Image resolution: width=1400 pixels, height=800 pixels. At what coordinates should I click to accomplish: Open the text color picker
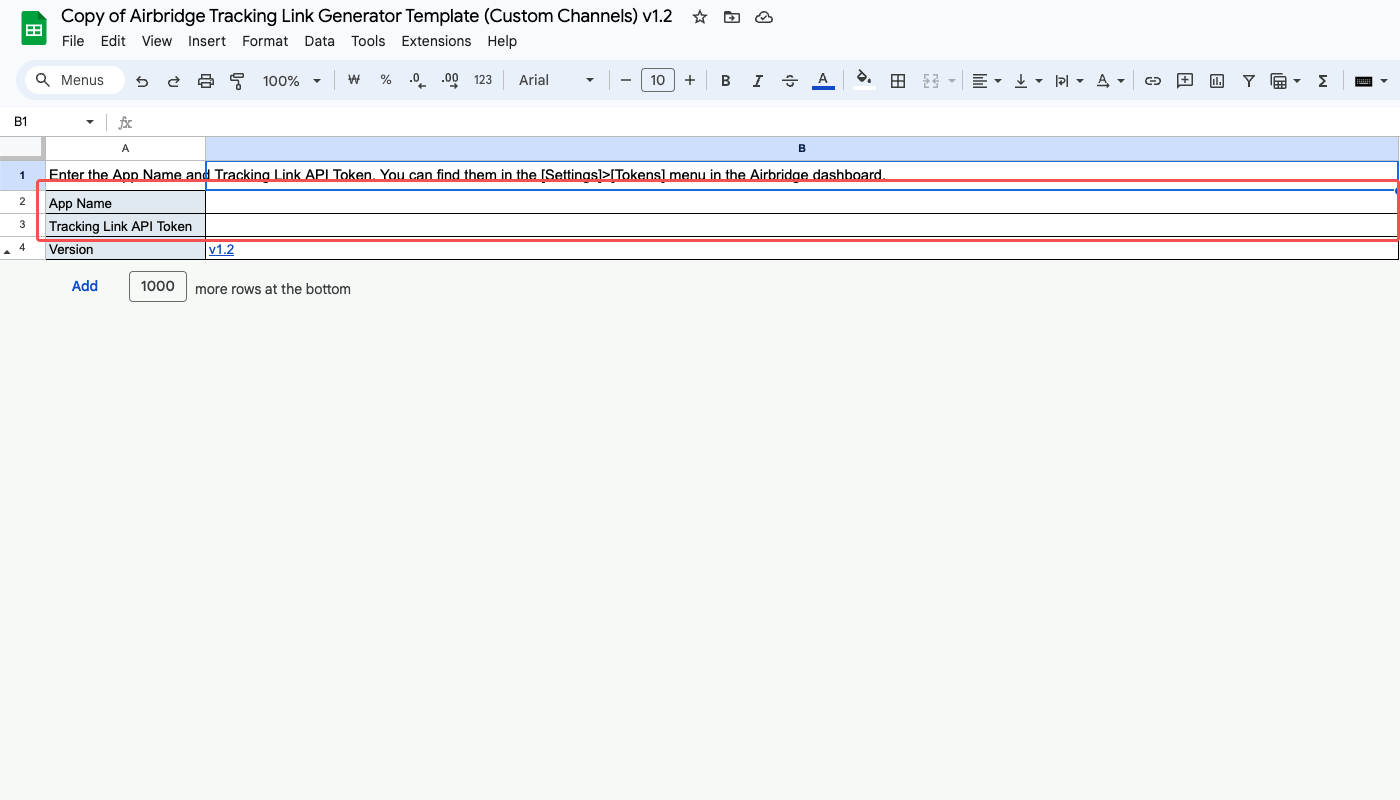point(823,80)
